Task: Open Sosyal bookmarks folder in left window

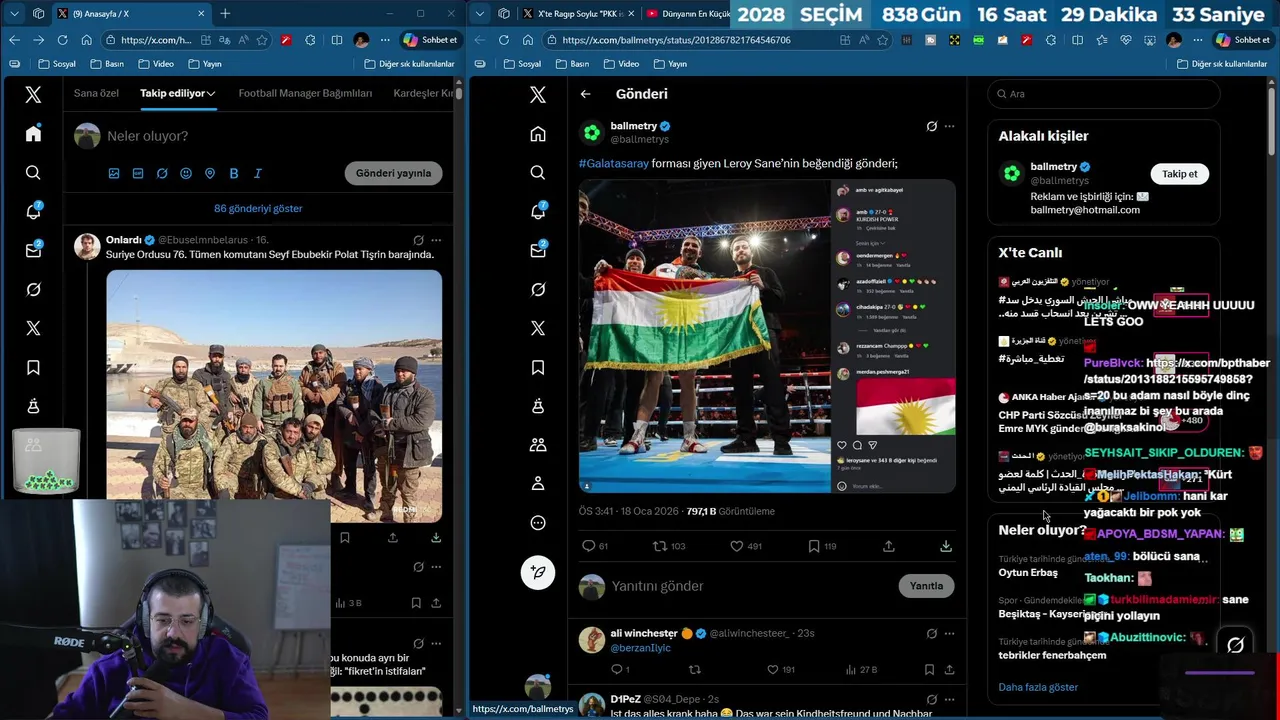Action: point(56,64)
